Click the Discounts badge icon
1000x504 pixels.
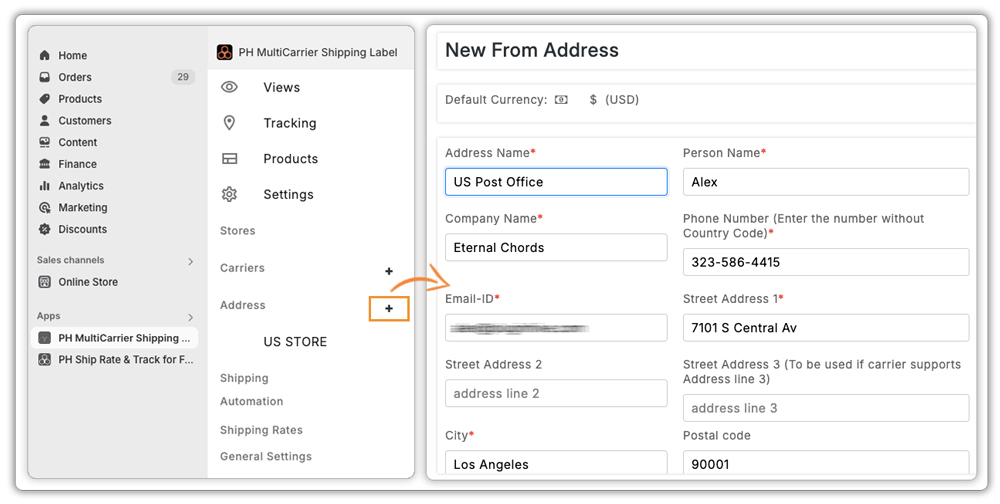44,229
